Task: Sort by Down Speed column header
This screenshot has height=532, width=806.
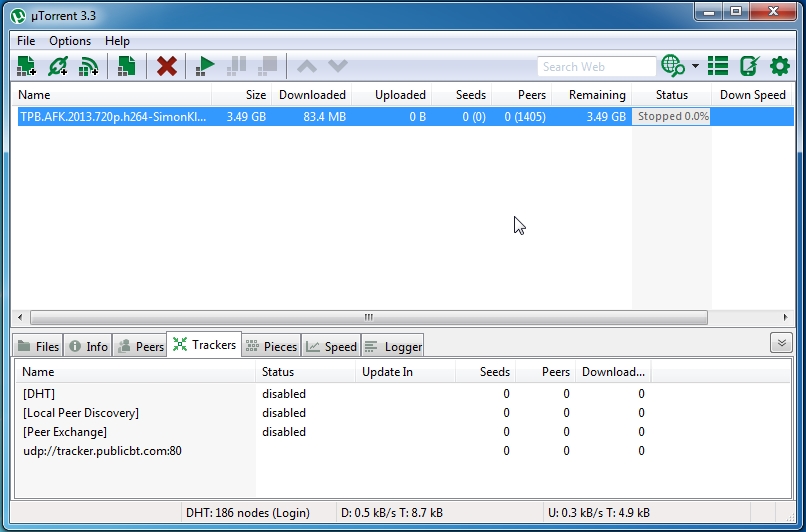Action: 752,95
